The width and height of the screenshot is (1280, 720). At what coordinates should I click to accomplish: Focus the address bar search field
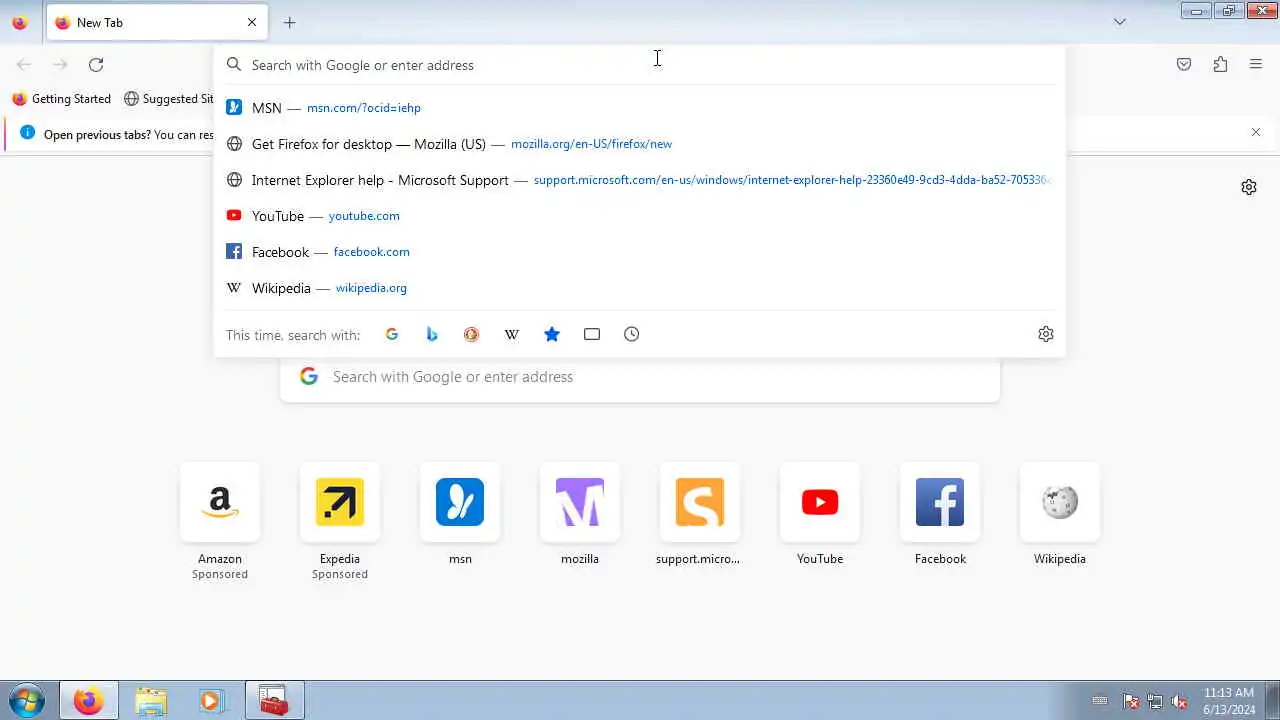tap(640, 65)
